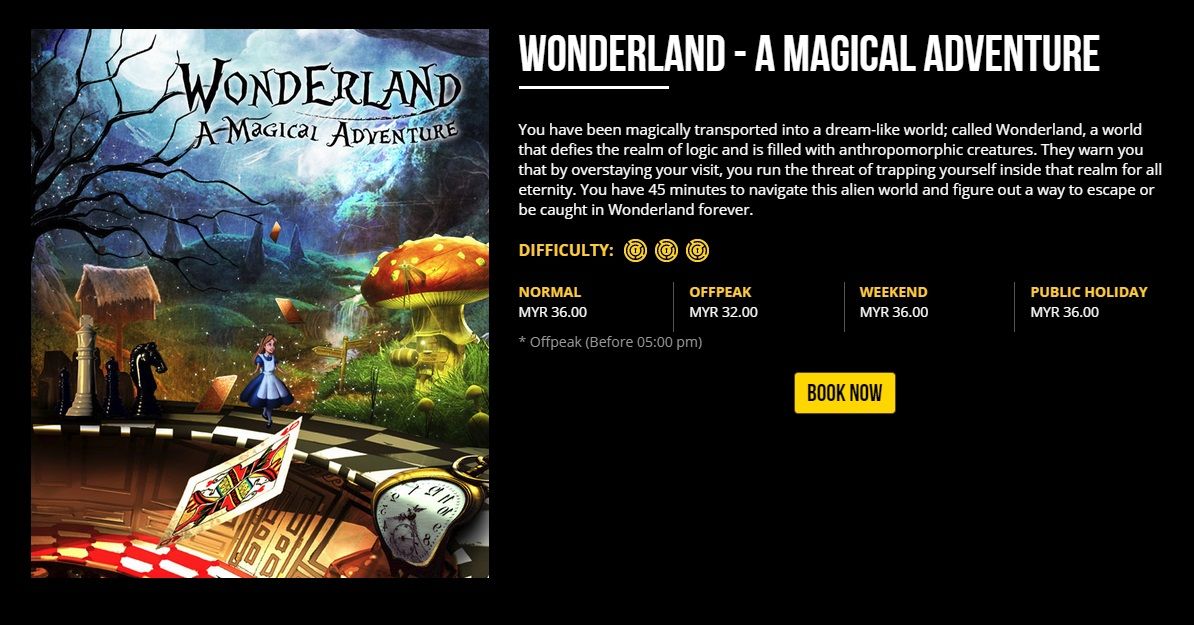
Task: Select the Public Holiday price column
Action: click(x=1090, y=302)
